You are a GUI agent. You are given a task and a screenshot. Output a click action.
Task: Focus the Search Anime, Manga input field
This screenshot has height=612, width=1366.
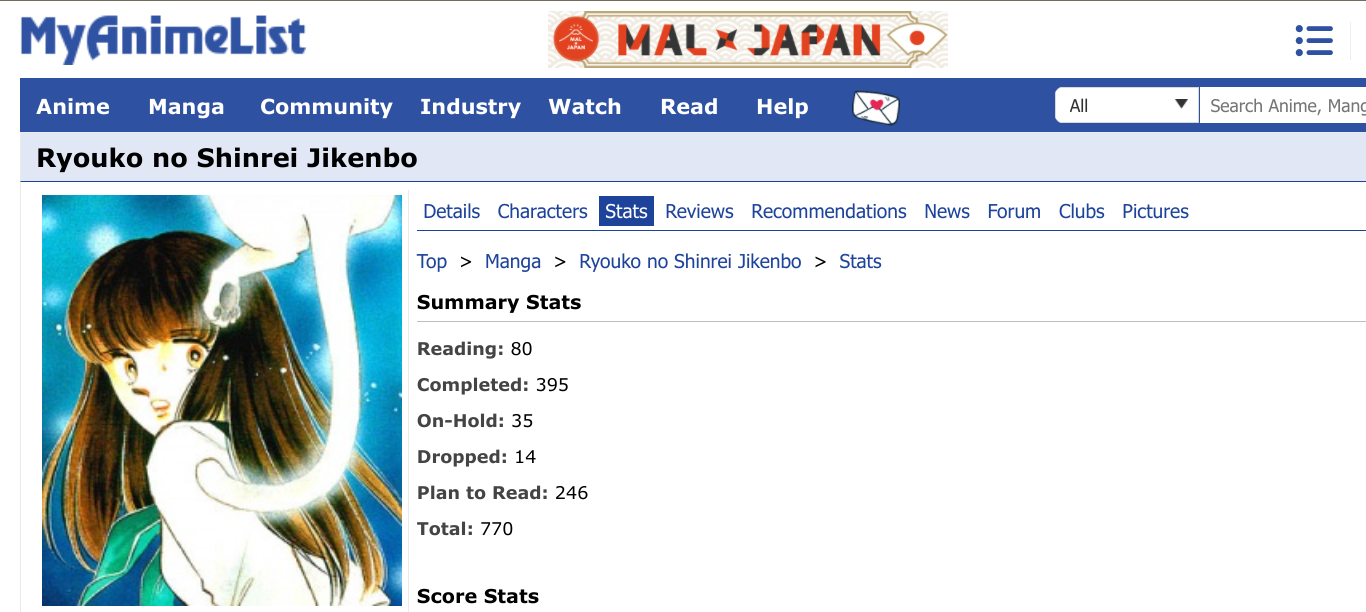1283,105
